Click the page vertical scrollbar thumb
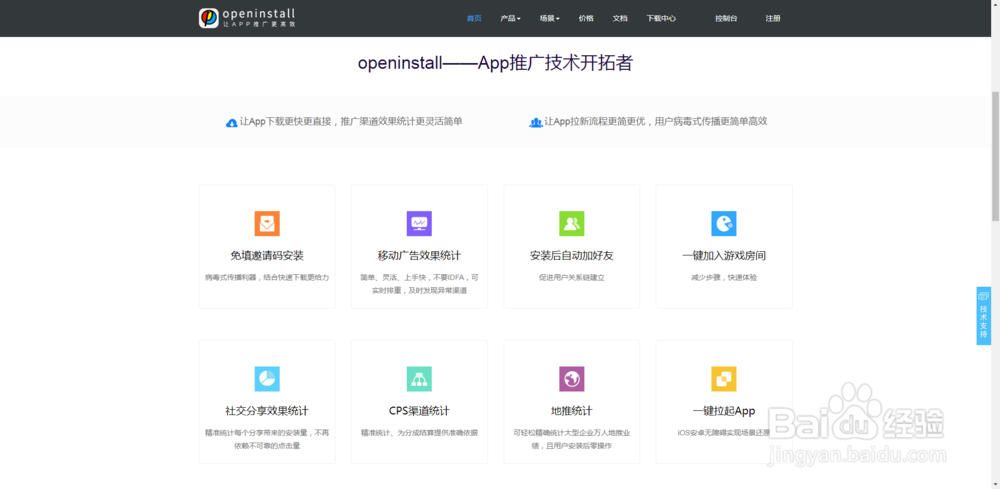 point(995,156)
